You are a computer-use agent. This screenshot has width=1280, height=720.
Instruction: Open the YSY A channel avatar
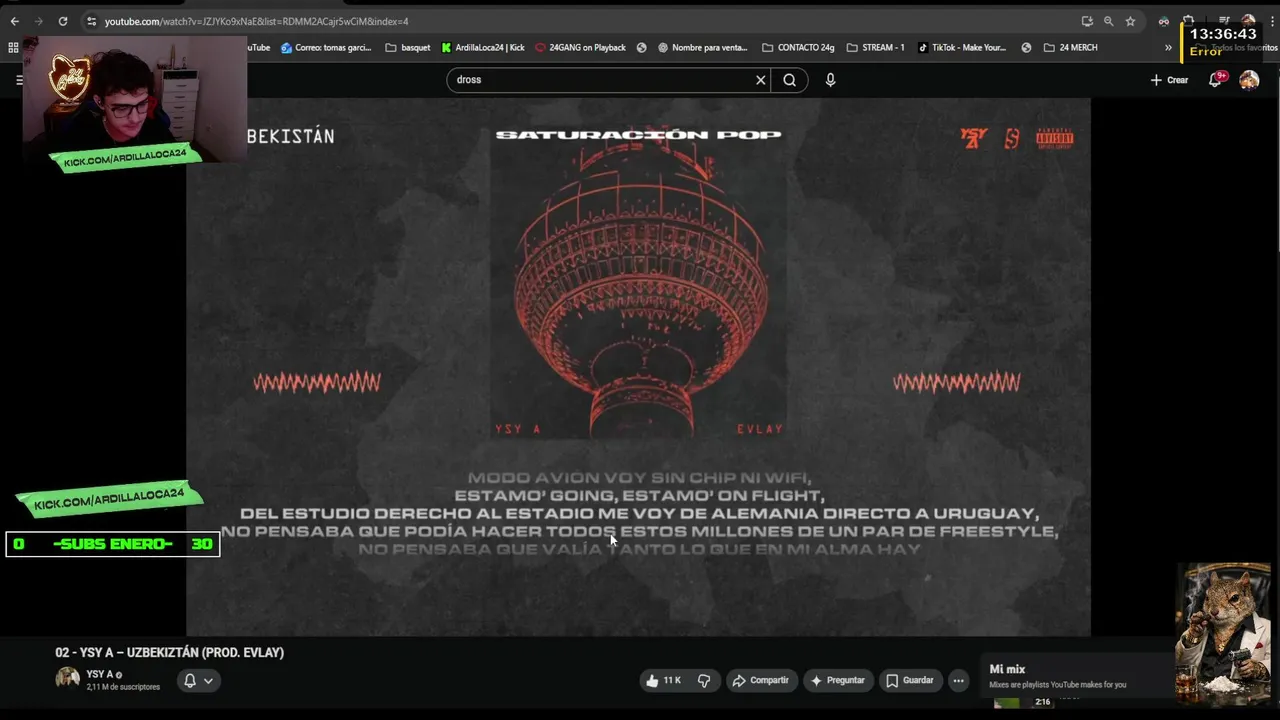pos(67,679)
